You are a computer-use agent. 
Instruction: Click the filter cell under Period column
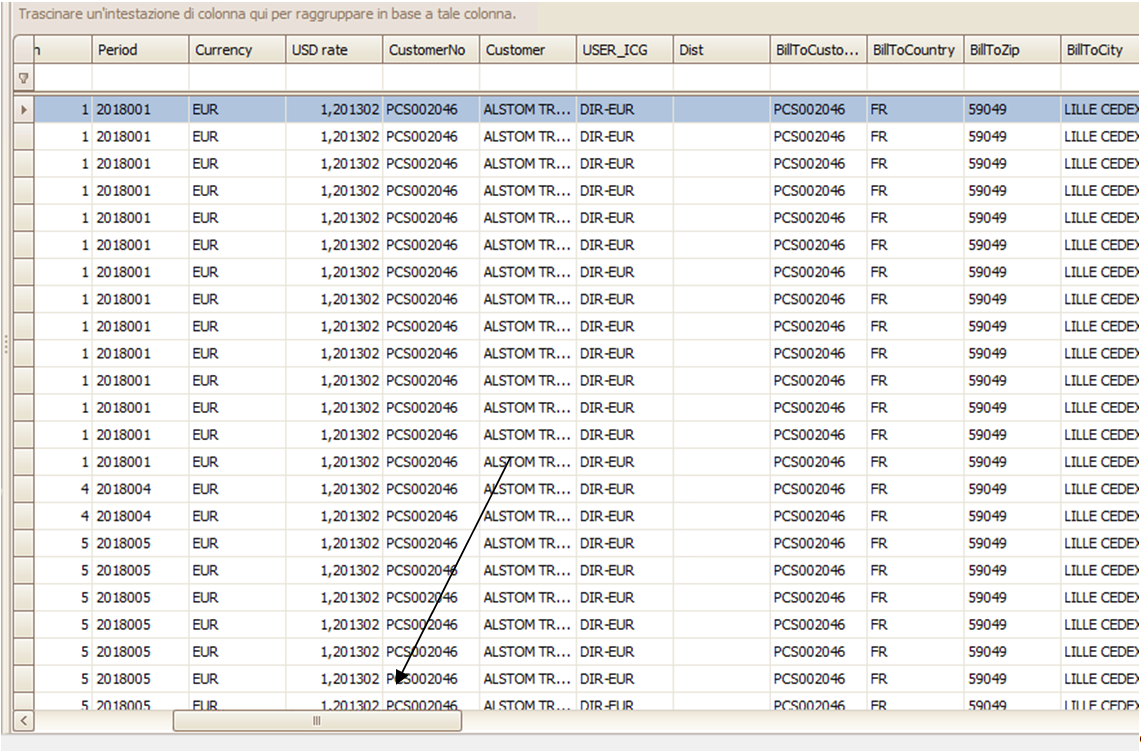pos(140,77)
